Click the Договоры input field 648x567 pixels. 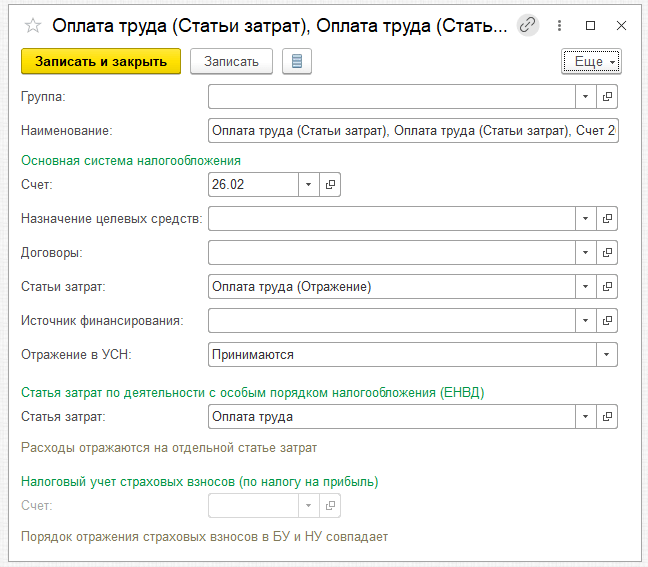tap(392, 253)
